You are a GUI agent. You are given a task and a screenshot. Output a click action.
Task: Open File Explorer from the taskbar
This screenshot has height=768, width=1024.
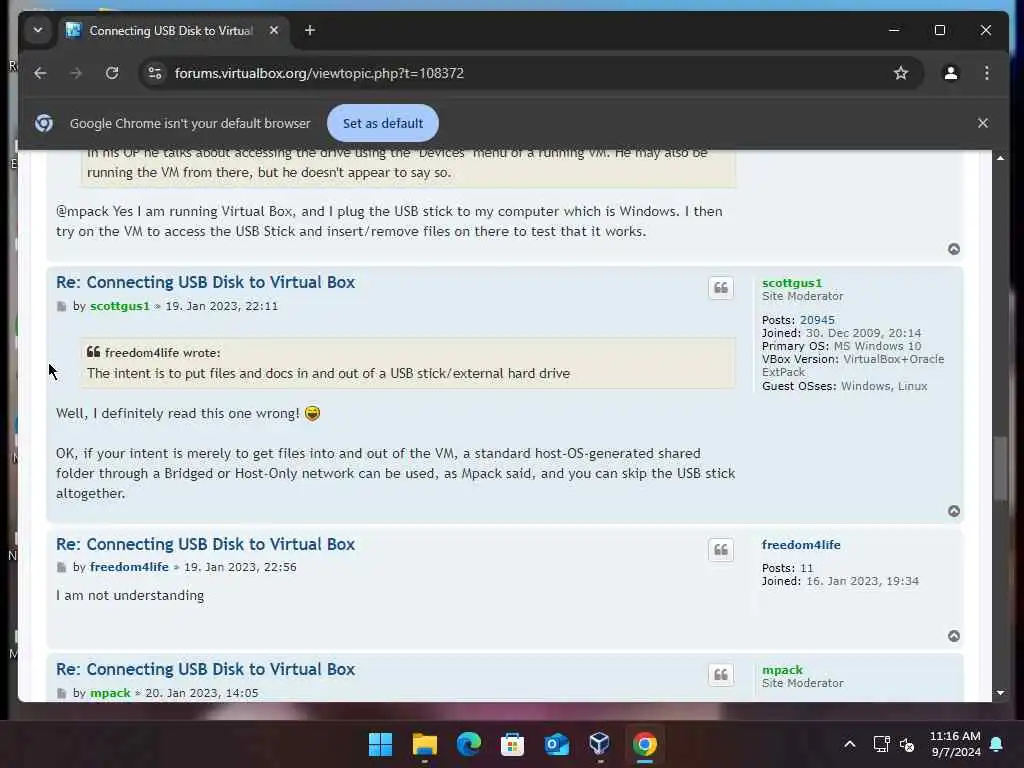coord(424,744)
